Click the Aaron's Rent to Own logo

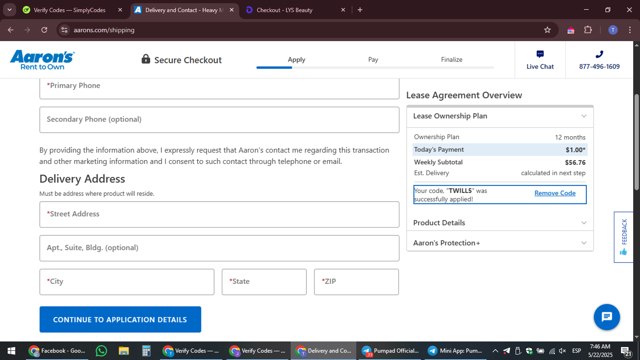pos(42,60)
